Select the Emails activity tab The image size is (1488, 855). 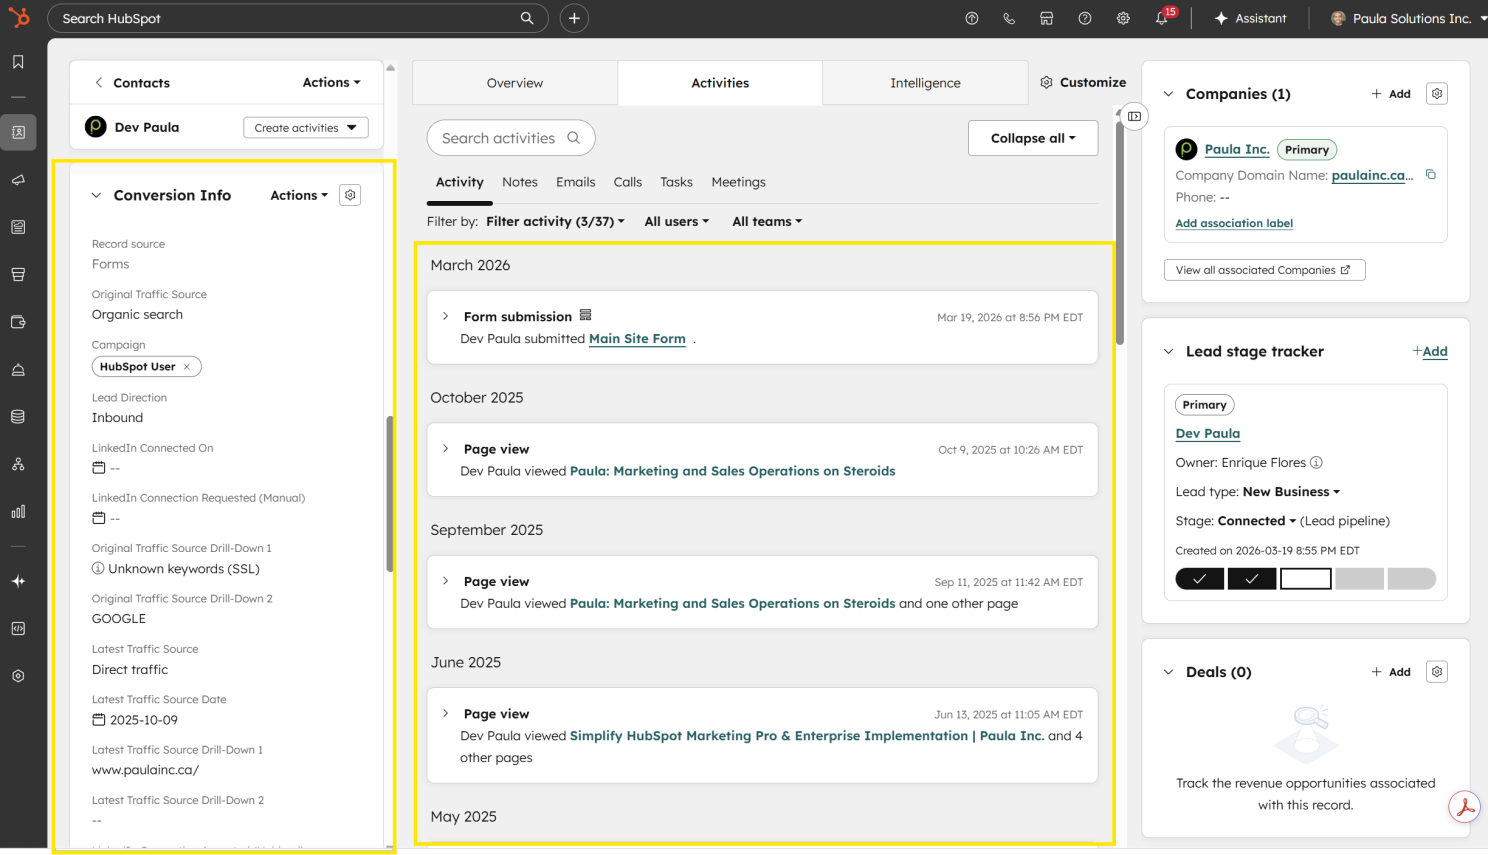(576, 182)
